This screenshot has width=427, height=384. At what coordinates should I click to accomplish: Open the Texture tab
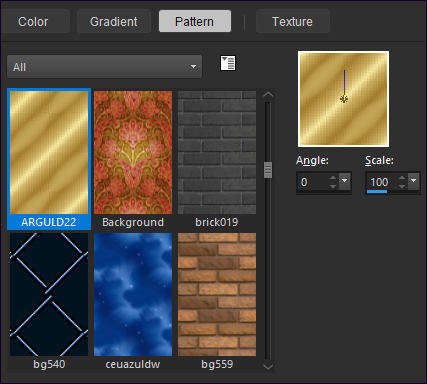[x=292, y=22]
